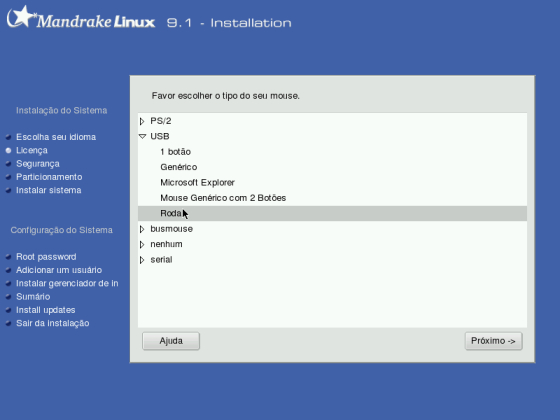Select the serial row label
The height and width of the screenshot is (420, 560).
161,260
